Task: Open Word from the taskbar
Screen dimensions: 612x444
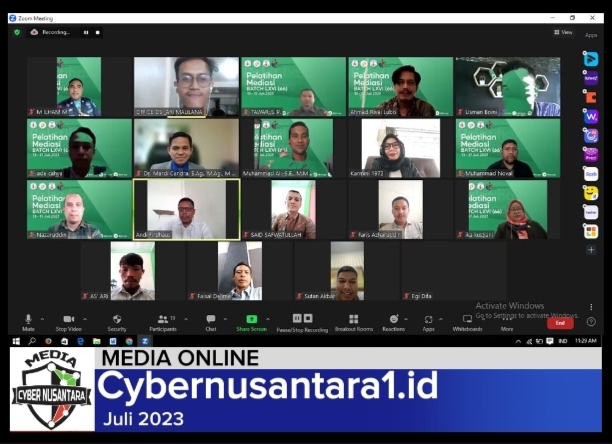Action: click(113, 341)
